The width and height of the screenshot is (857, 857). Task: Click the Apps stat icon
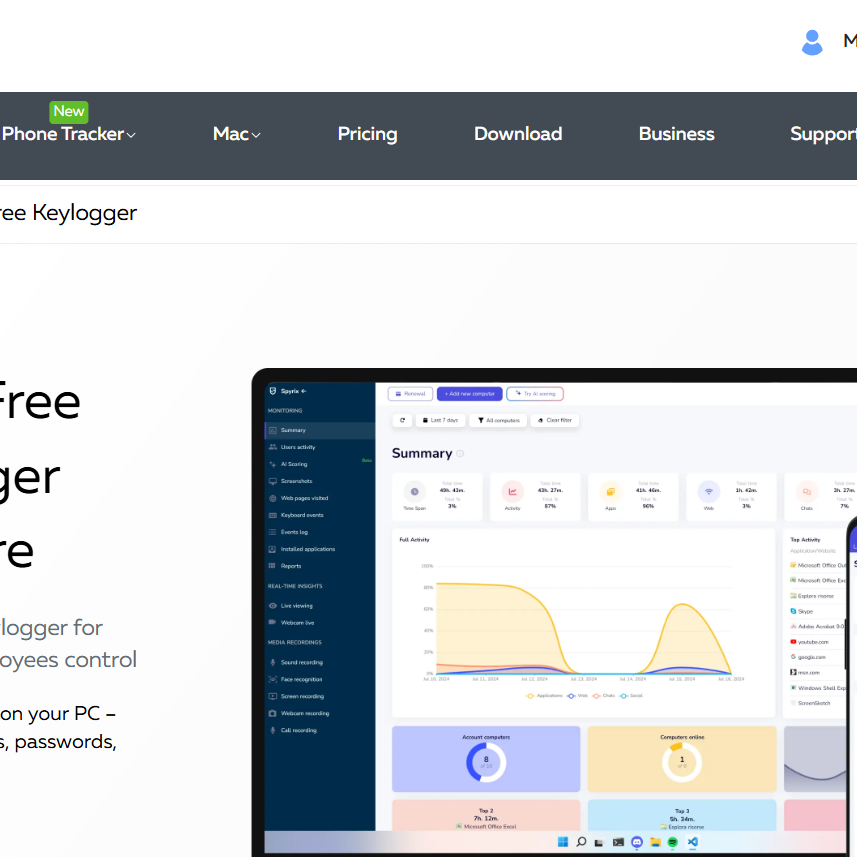click(611, 492)
